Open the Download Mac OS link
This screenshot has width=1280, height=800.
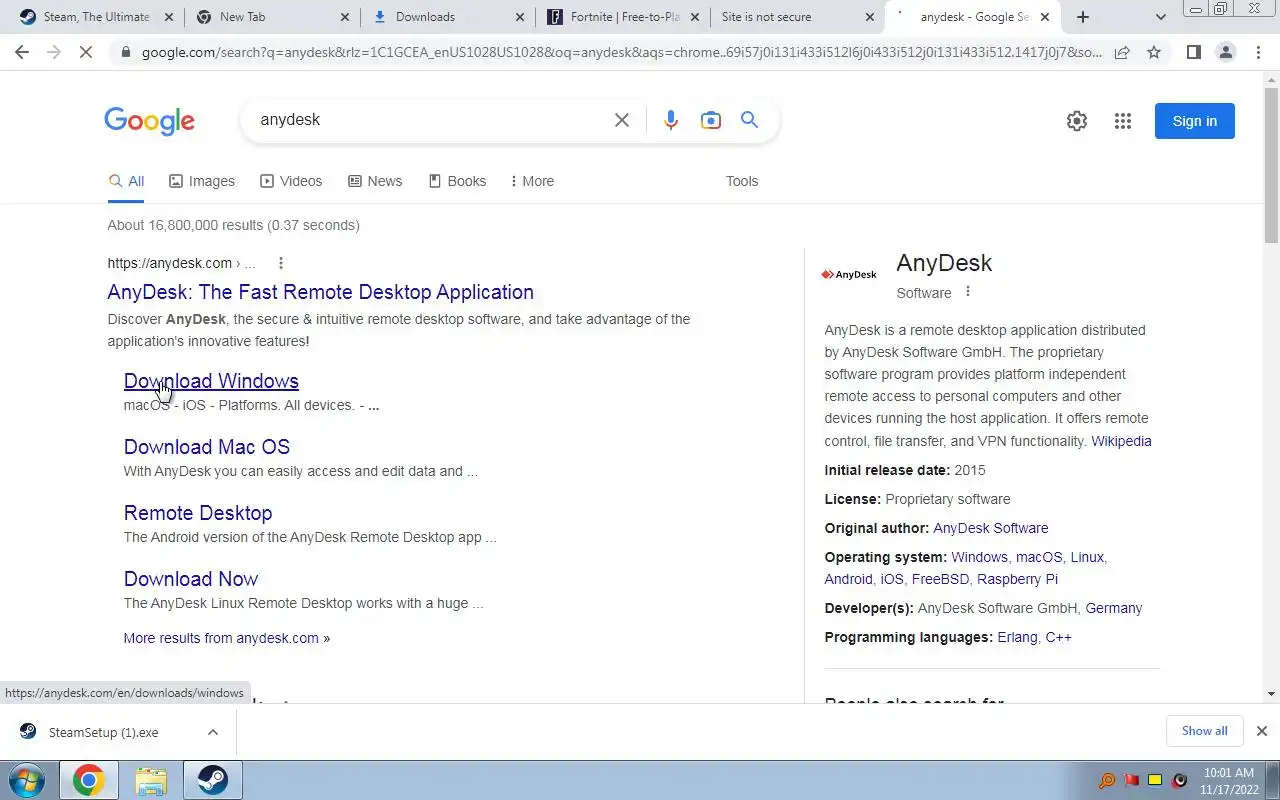pyautogui.click(x=206, y=447)
